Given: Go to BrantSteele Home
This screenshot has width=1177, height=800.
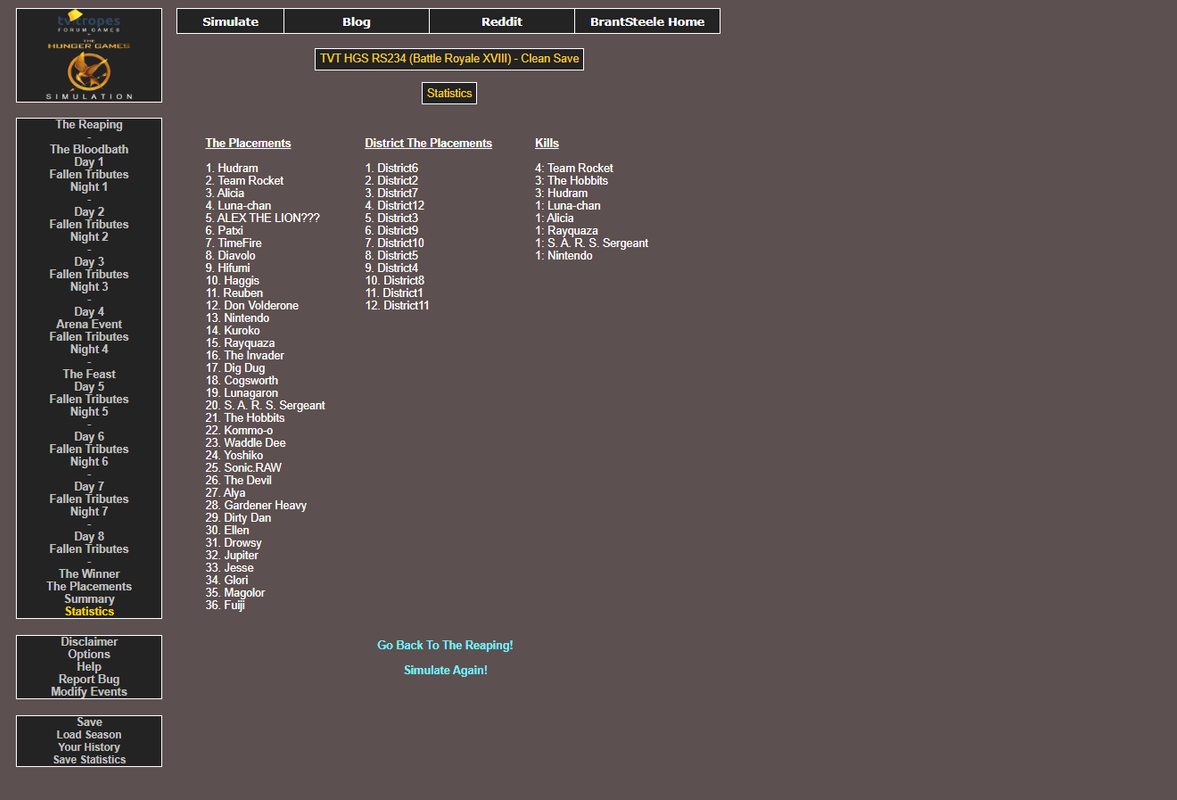Looking at the screenshot, I should coord(647,22).
